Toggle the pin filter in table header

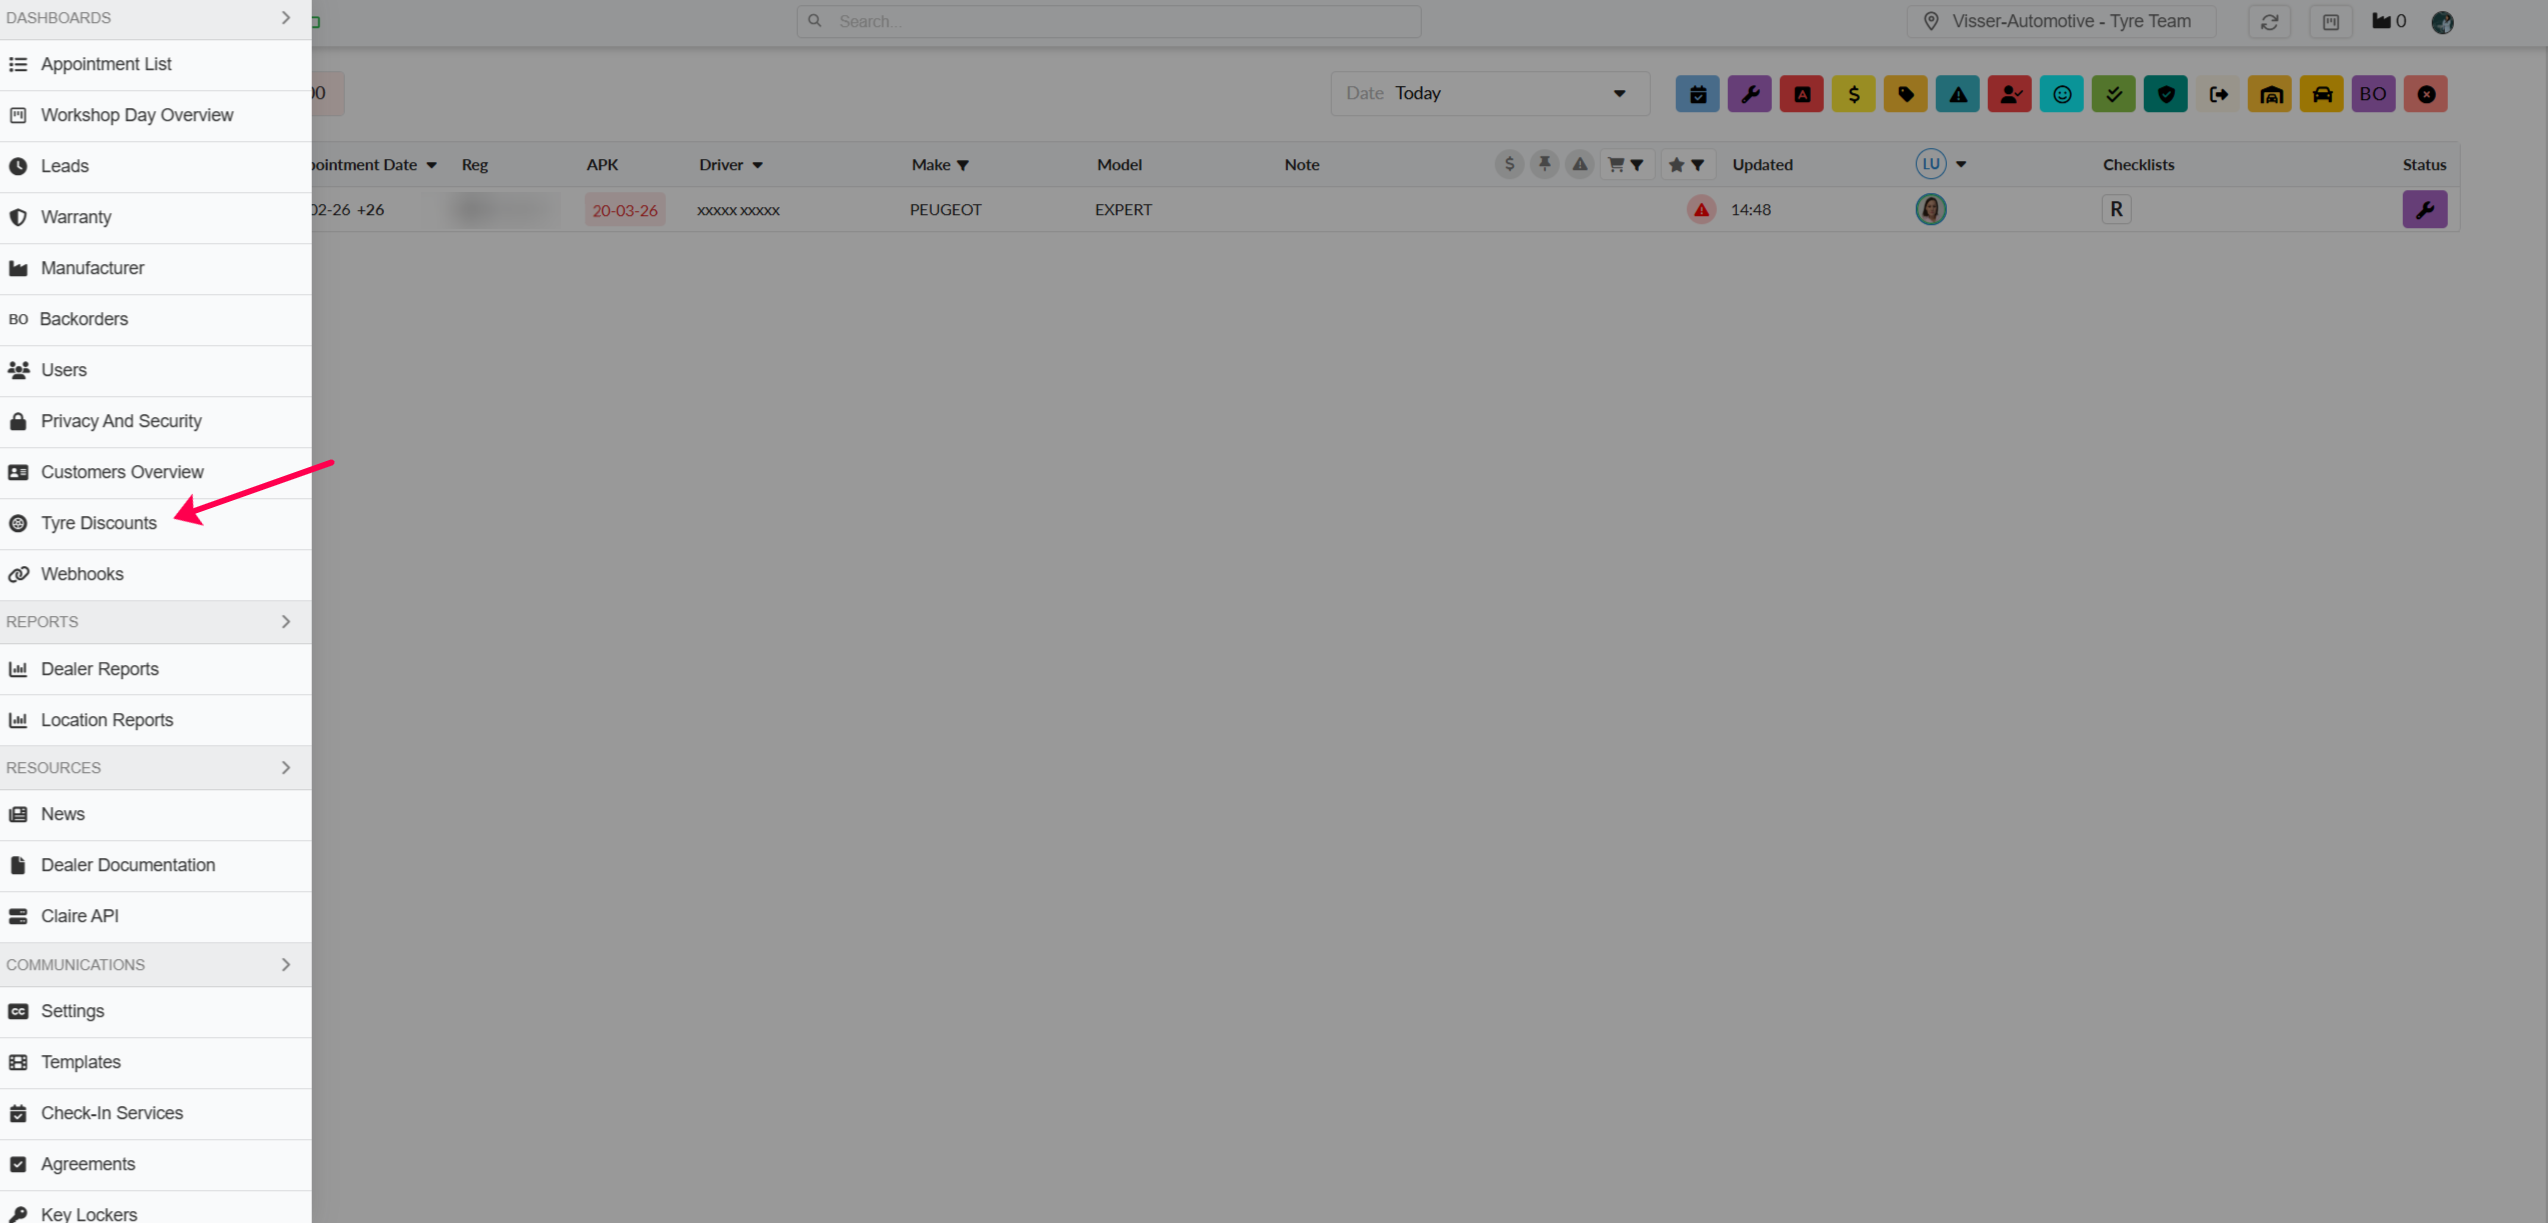(1544, 164)
